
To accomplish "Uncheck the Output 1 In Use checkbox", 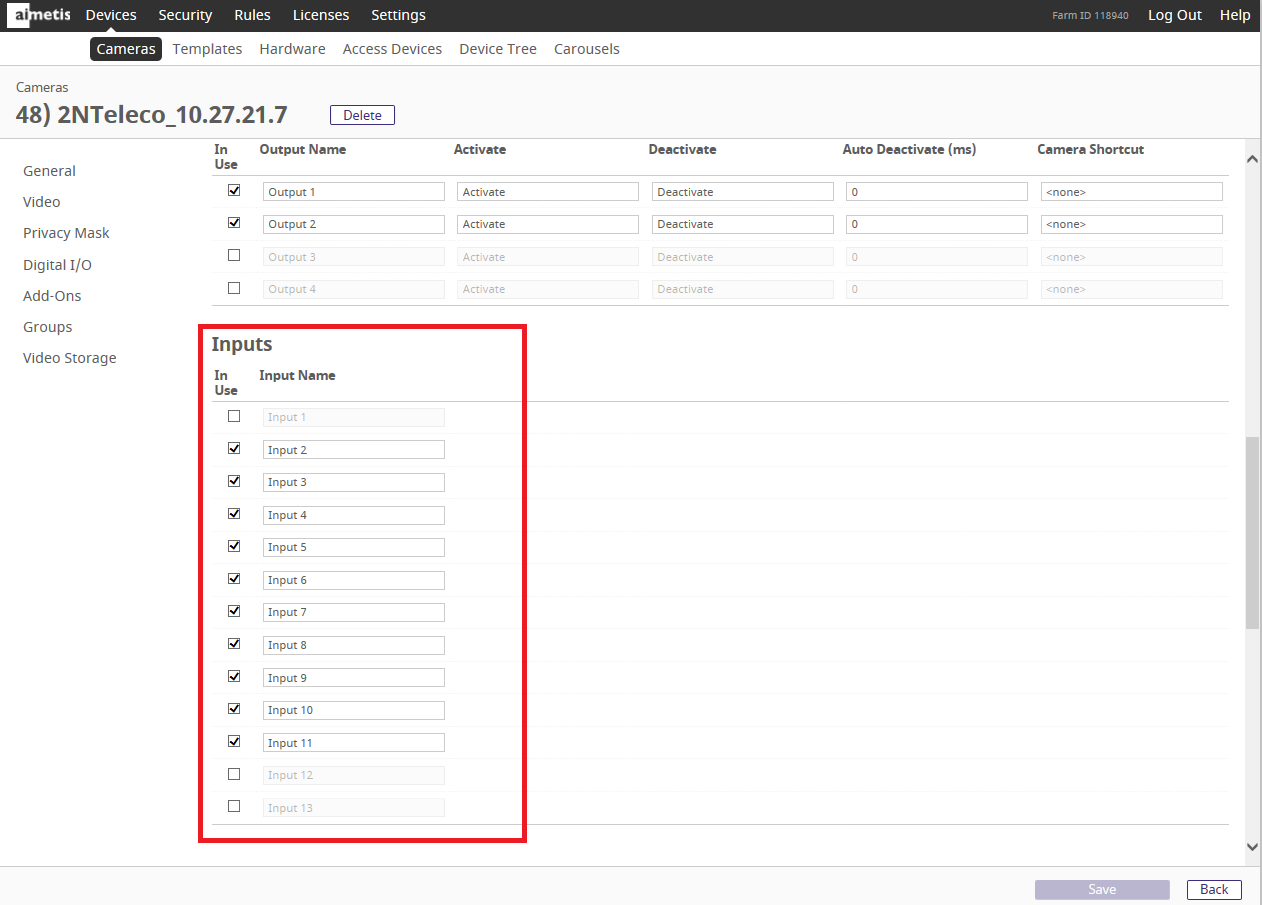I will 234,190.
